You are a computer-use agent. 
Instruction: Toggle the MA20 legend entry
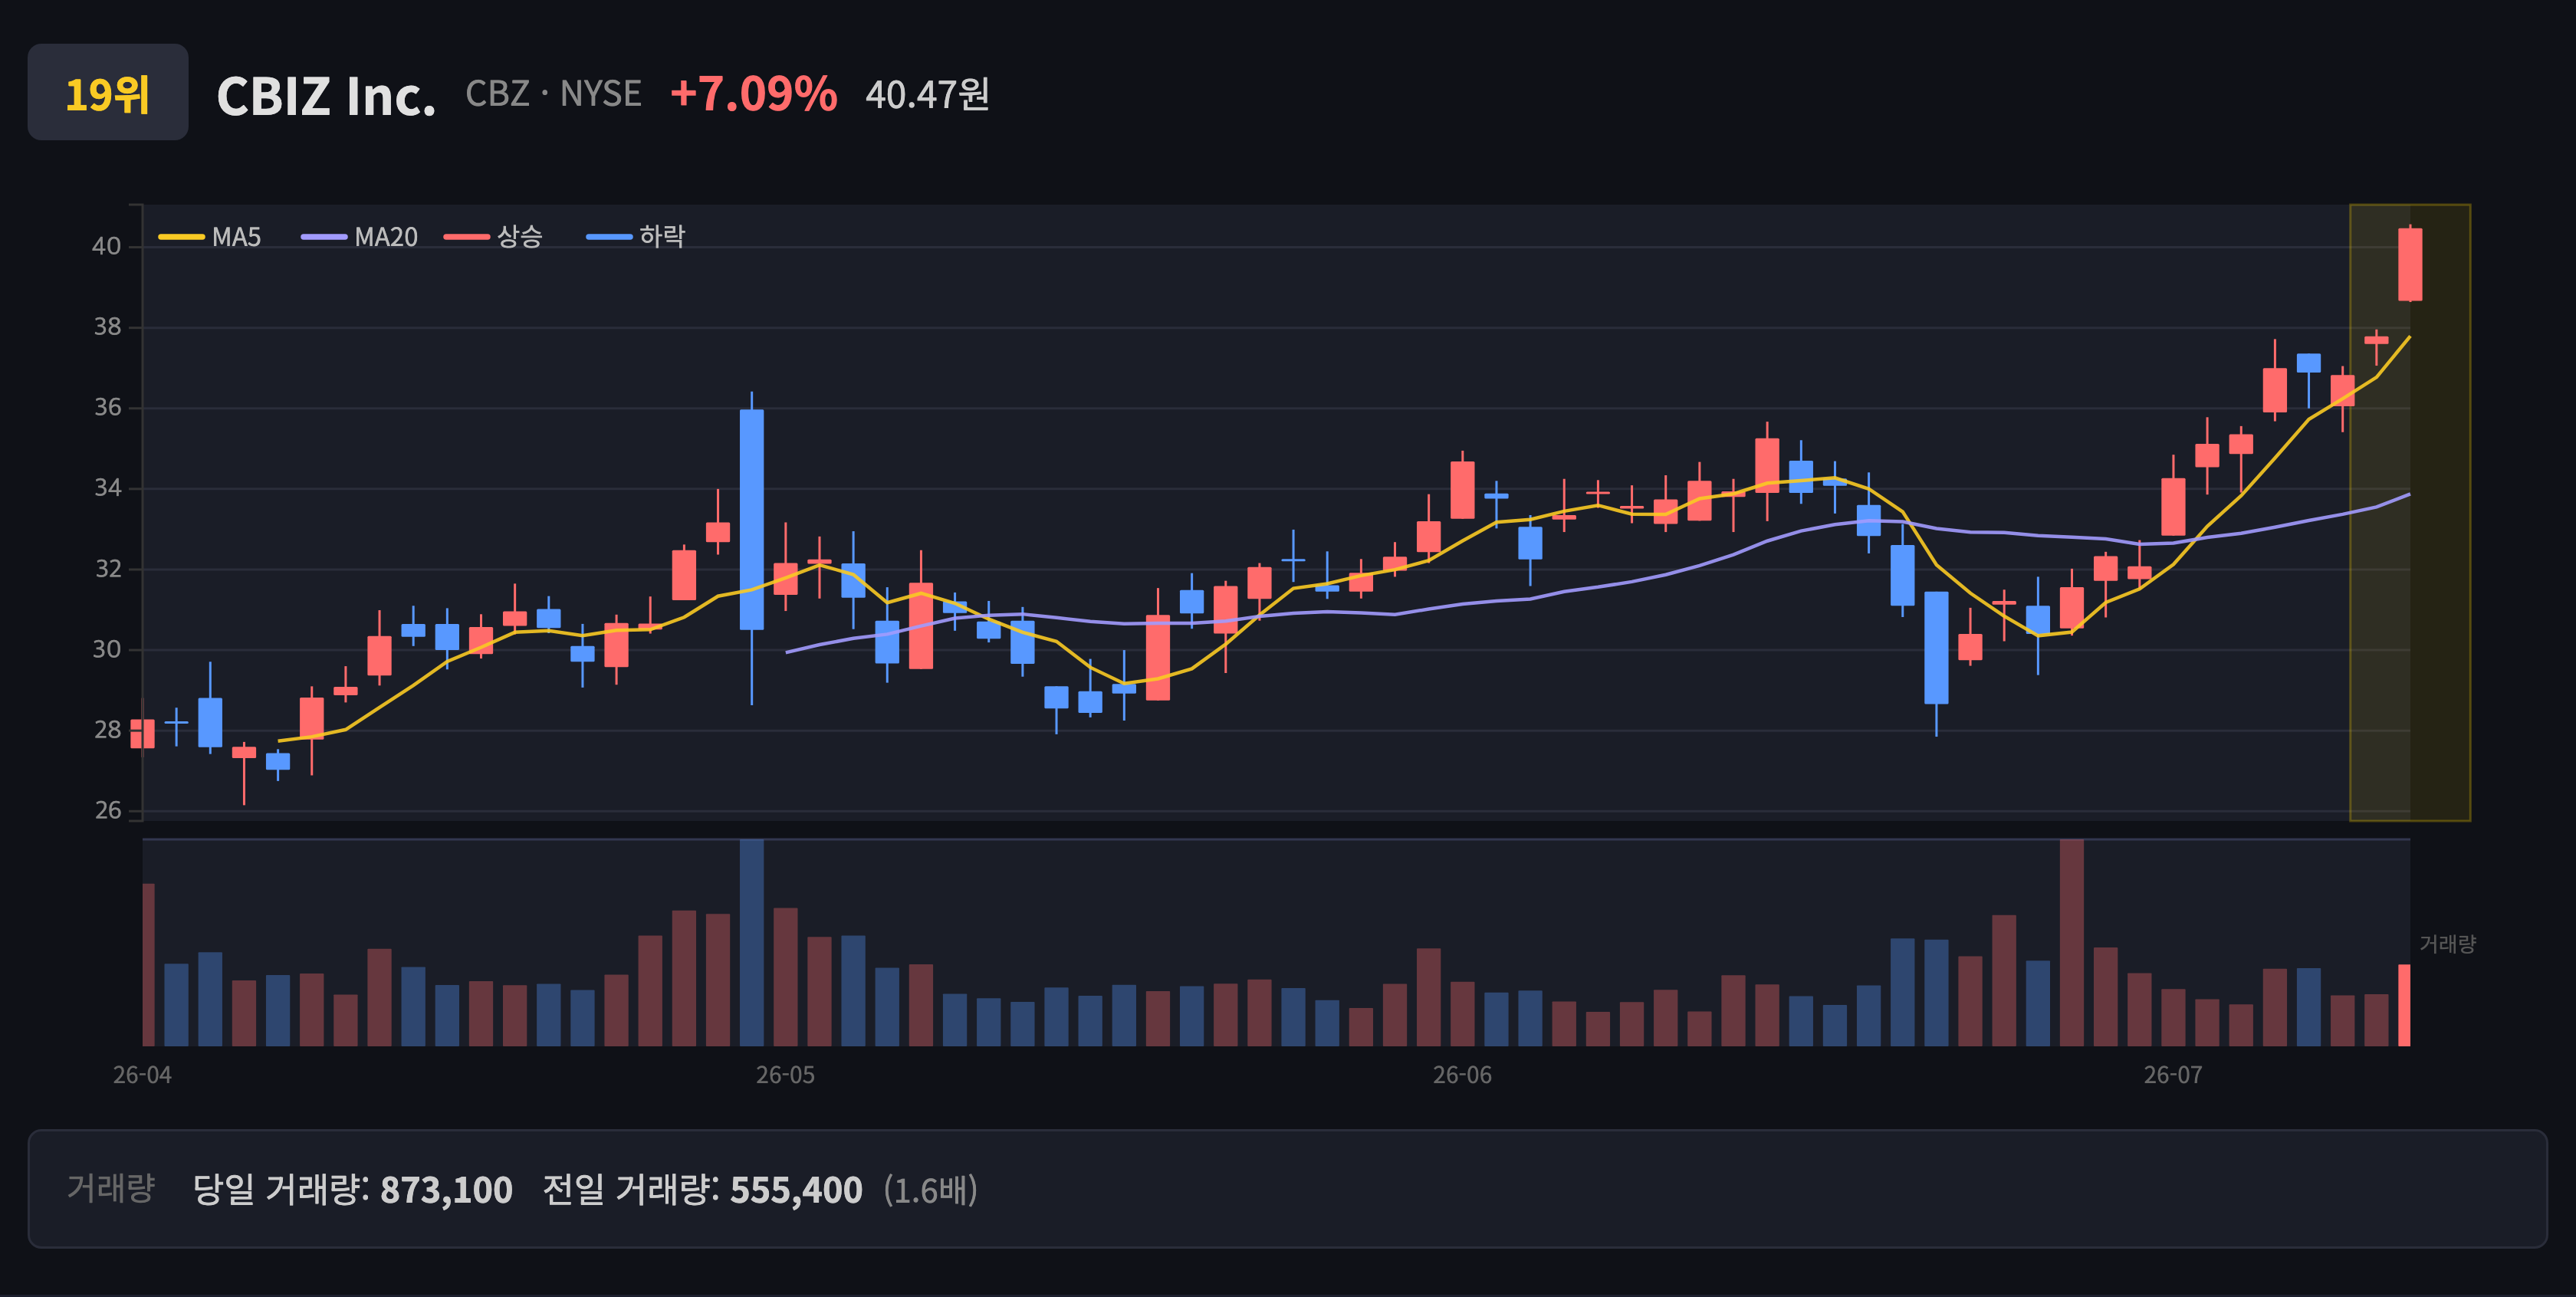[360, 237]
